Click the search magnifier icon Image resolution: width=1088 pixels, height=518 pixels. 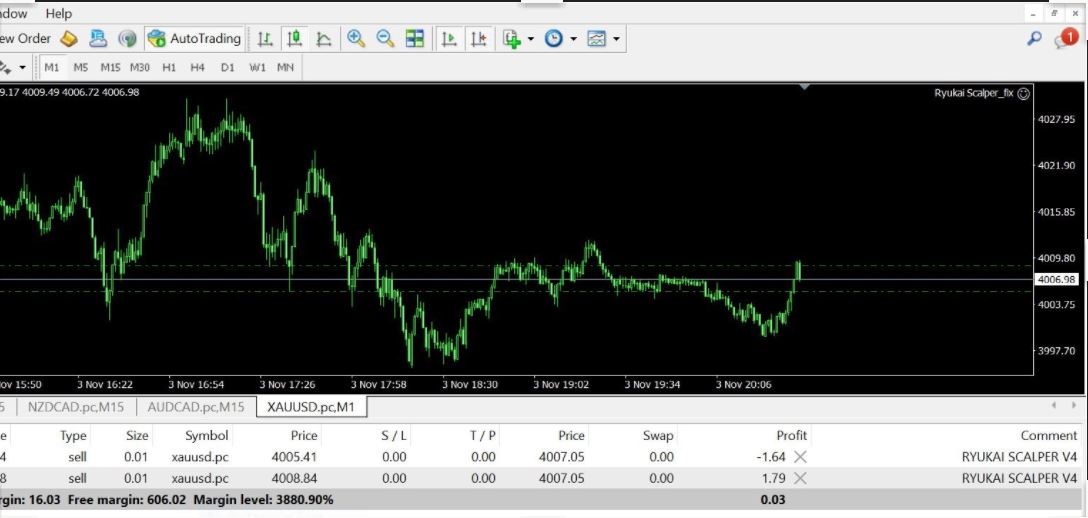pos(1035,39)
